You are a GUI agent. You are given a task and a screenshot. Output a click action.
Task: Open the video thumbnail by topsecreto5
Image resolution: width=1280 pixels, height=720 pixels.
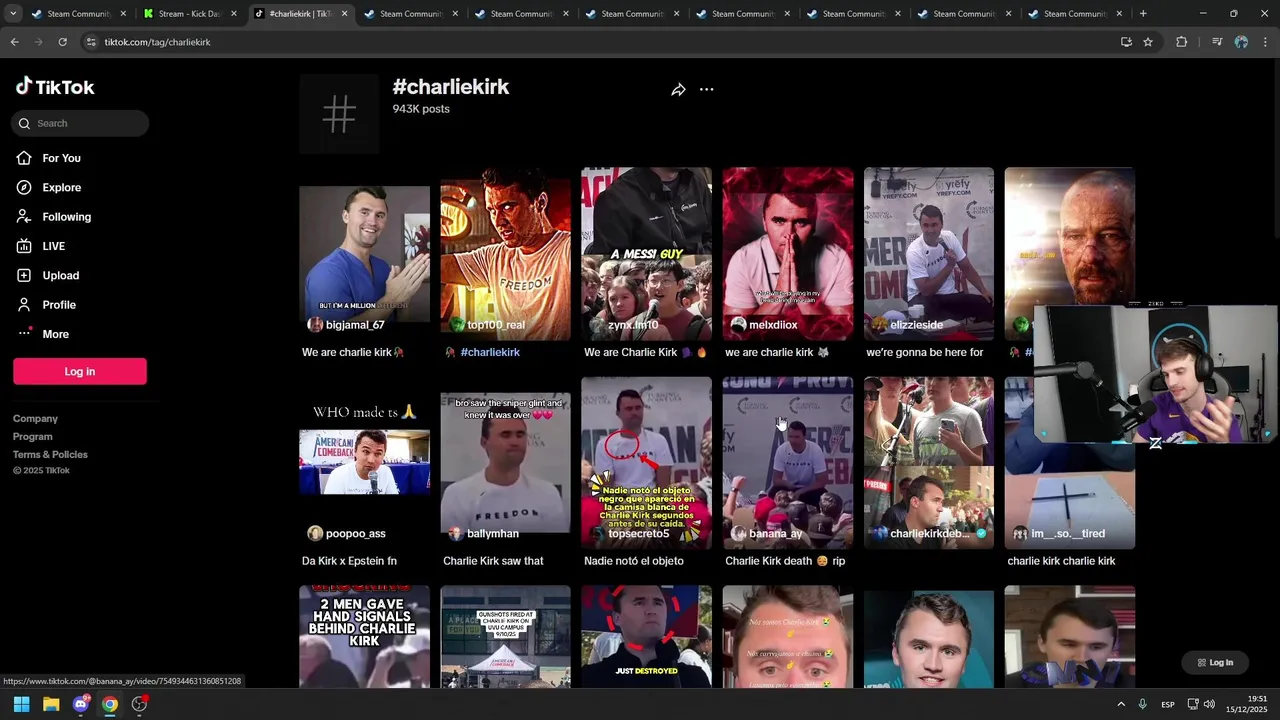tap(646, 462)
